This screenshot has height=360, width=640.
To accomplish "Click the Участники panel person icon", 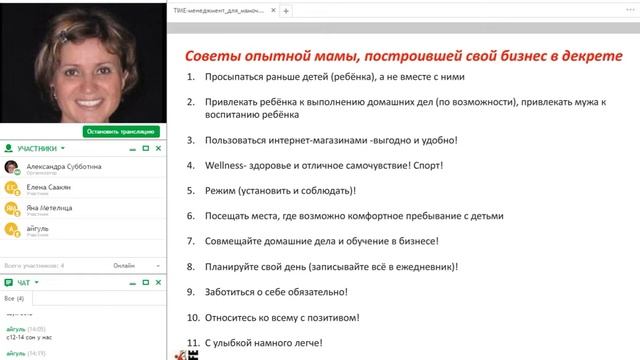I will tap(8, 148).
